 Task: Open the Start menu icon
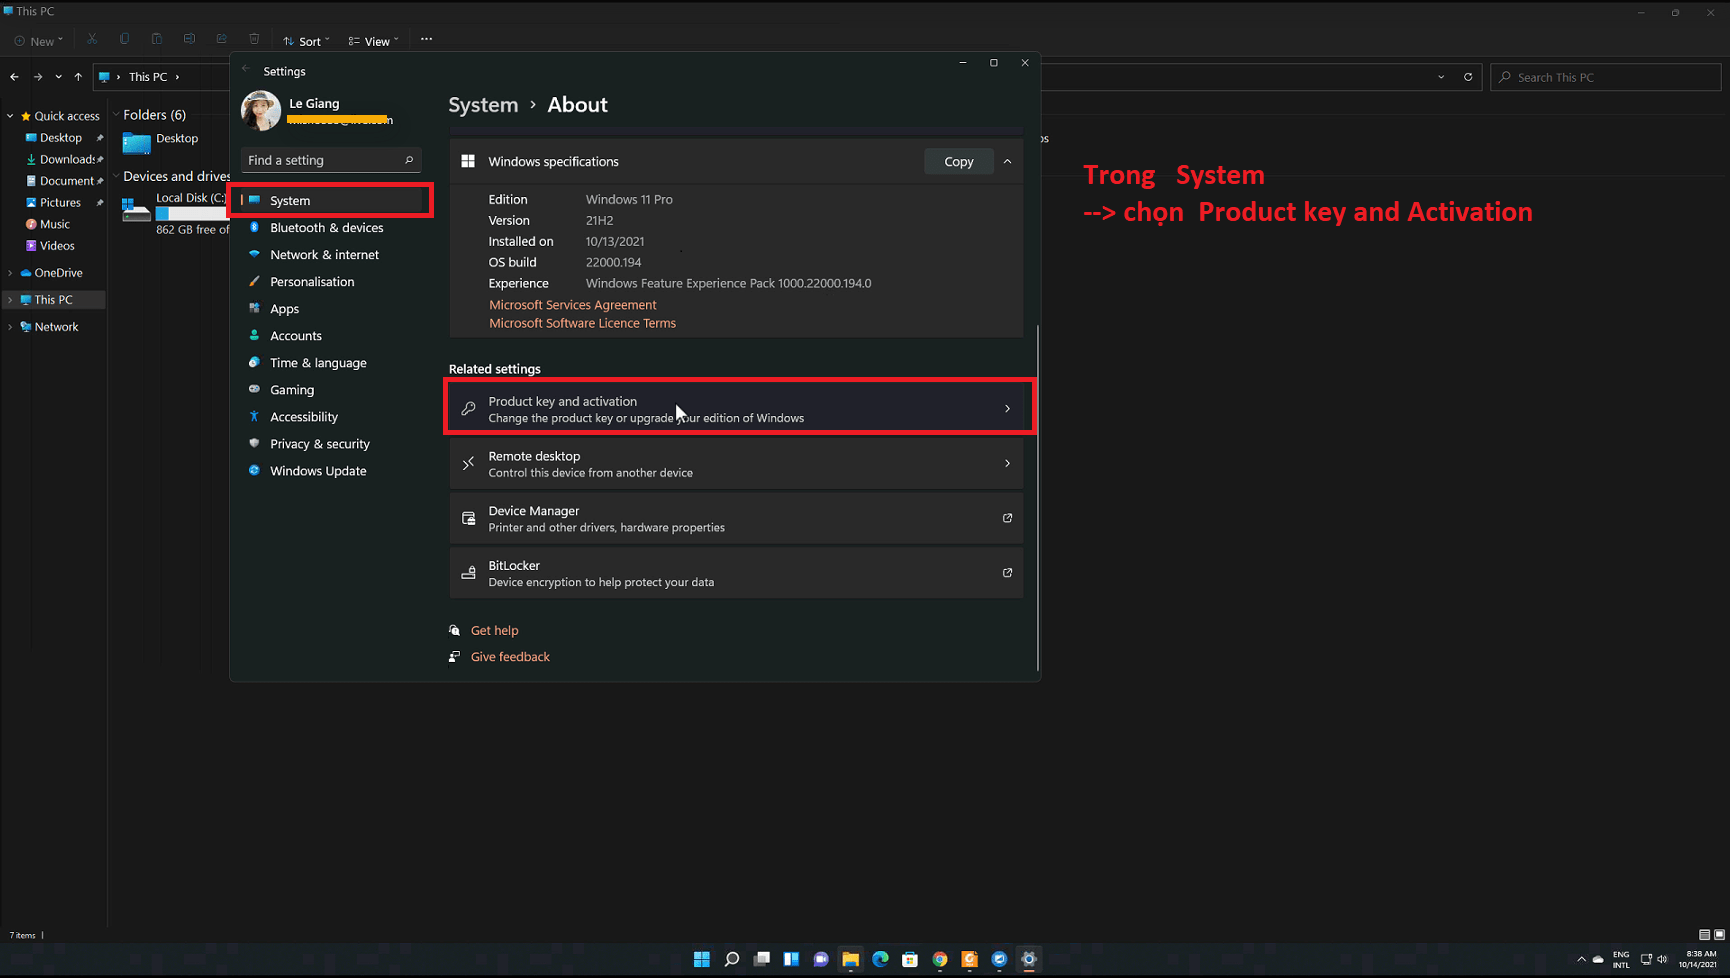click(701, 959)
